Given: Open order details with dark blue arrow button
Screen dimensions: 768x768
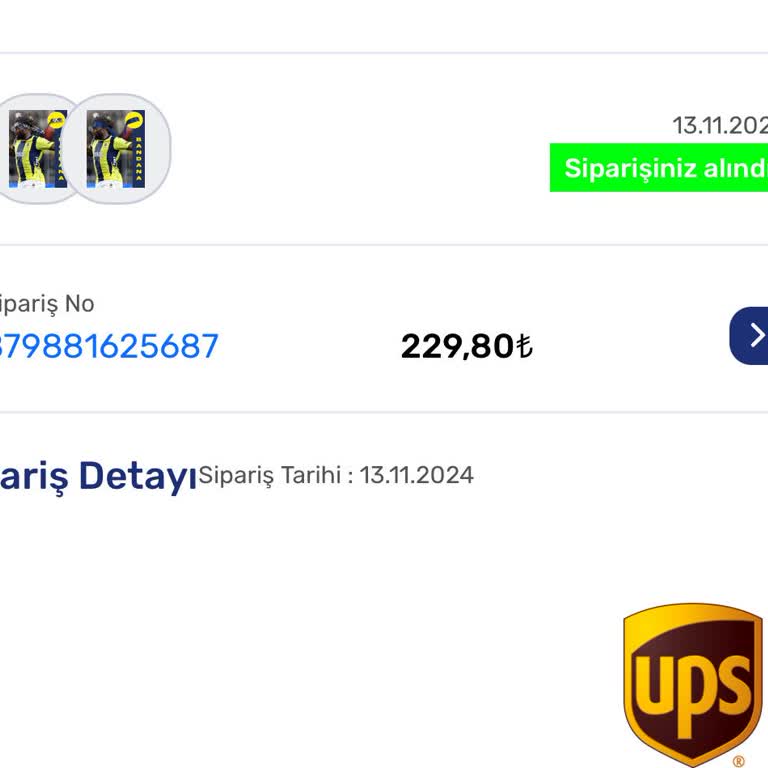Looking at the screenshot, I should click(x=752, y=335).
